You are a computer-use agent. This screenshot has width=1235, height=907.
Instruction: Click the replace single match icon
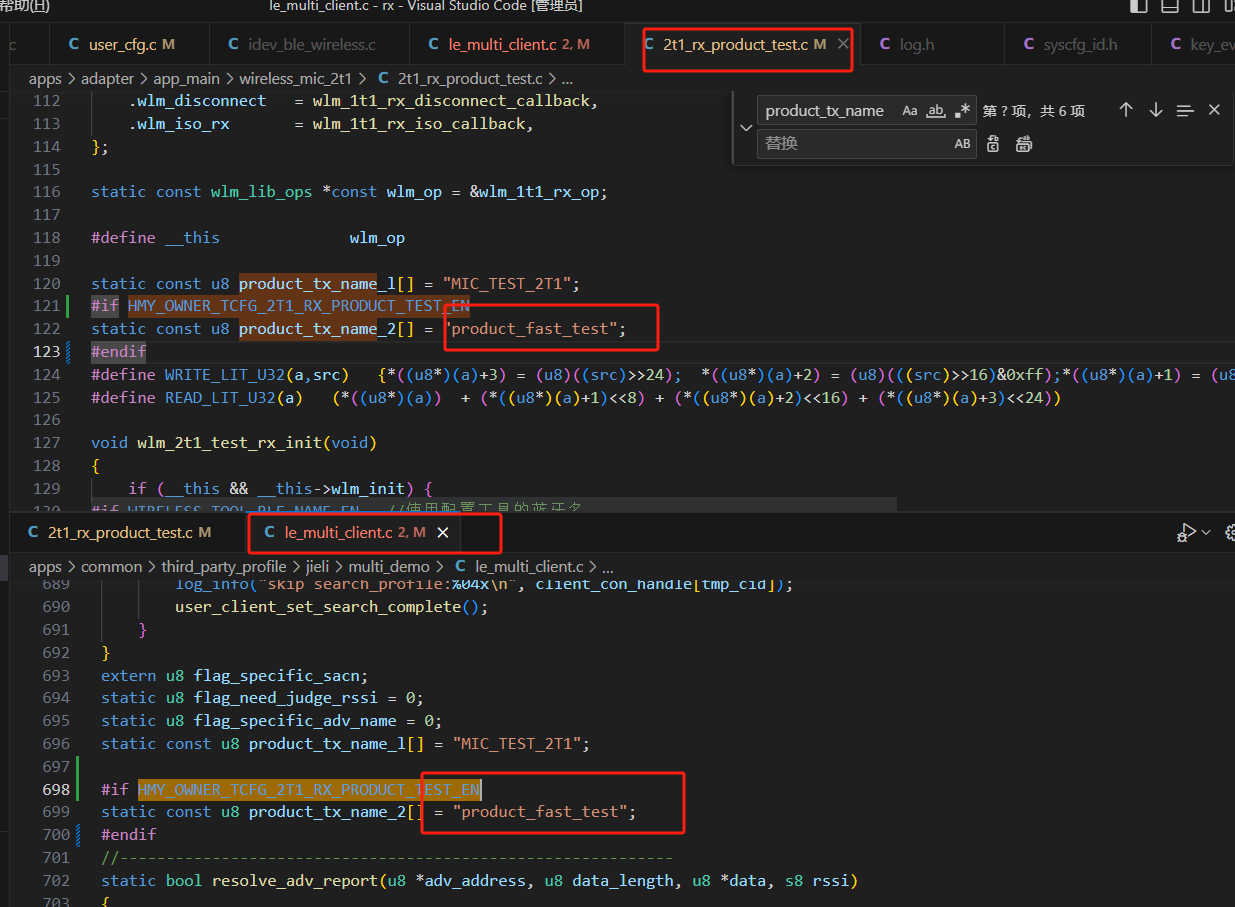point(993,144)
